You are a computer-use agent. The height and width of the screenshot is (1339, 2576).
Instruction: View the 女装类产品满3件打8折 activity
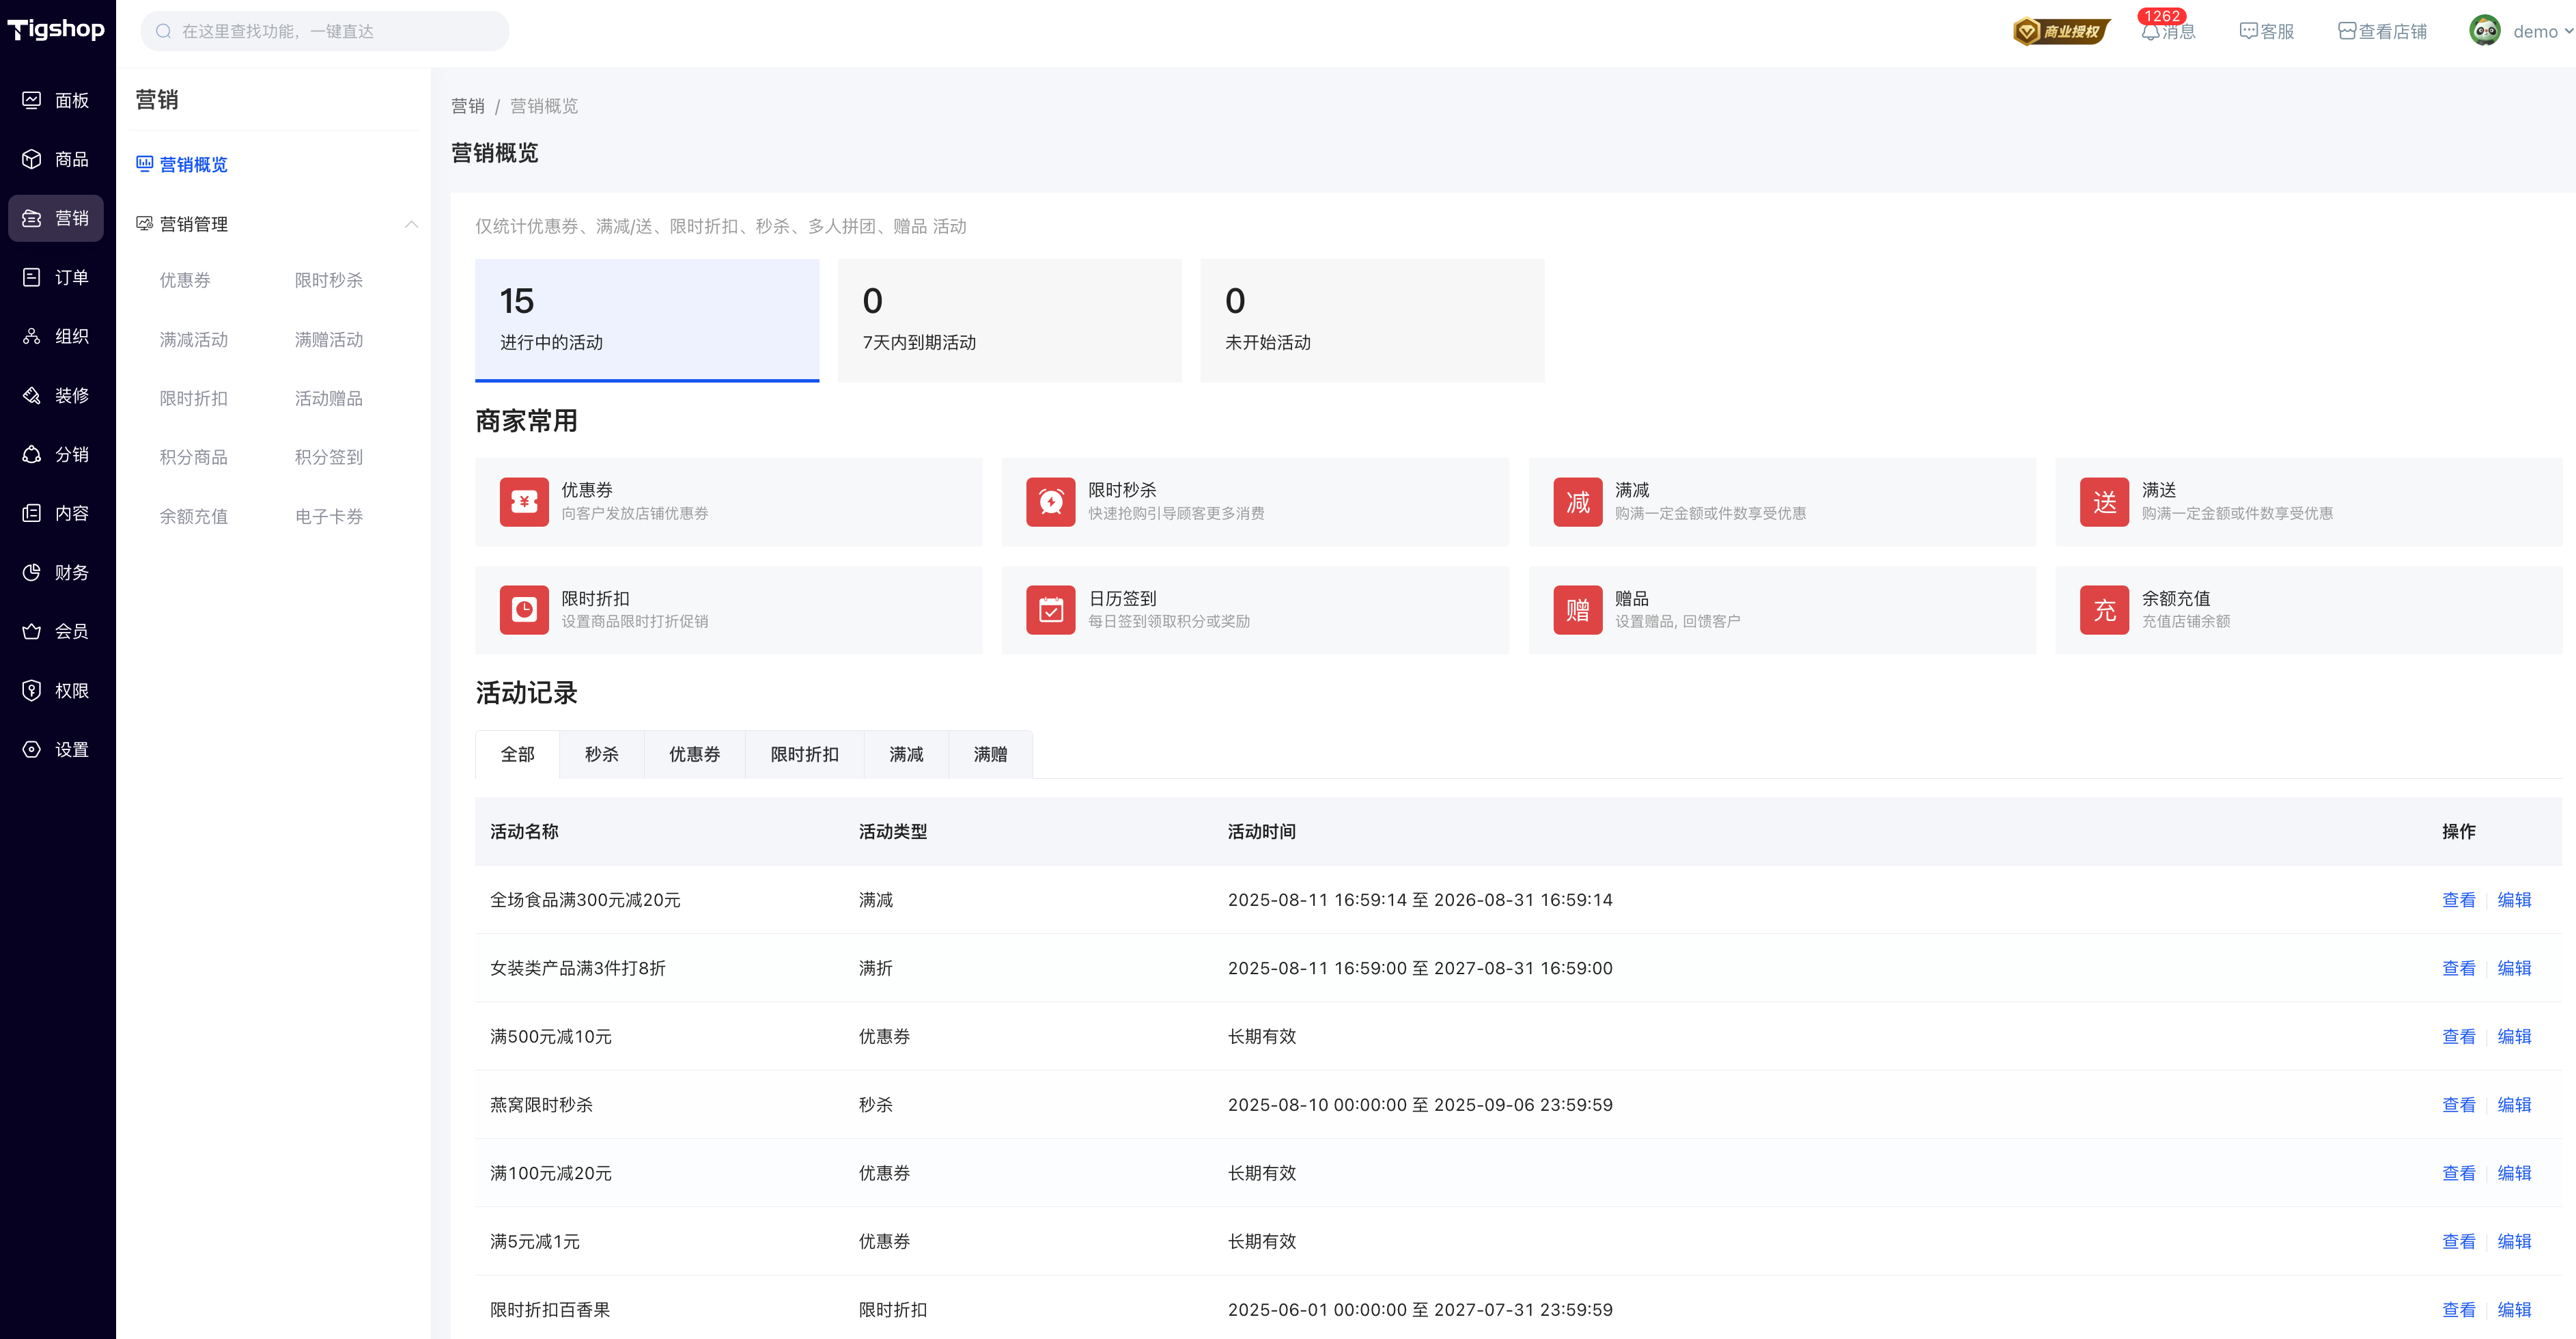(2459, 968)
